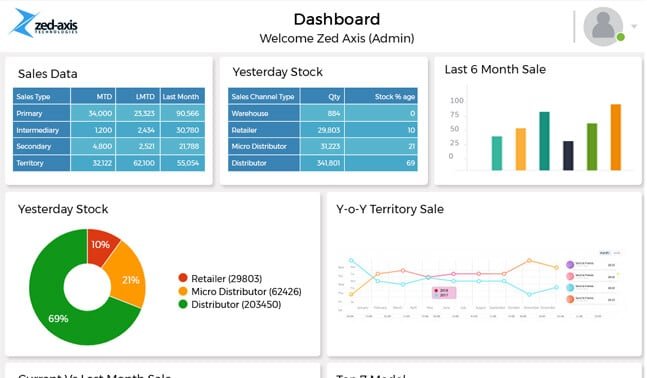647x378 pixels.
Task: Click the Stock % age column header
Action: [x=381, y=97]
